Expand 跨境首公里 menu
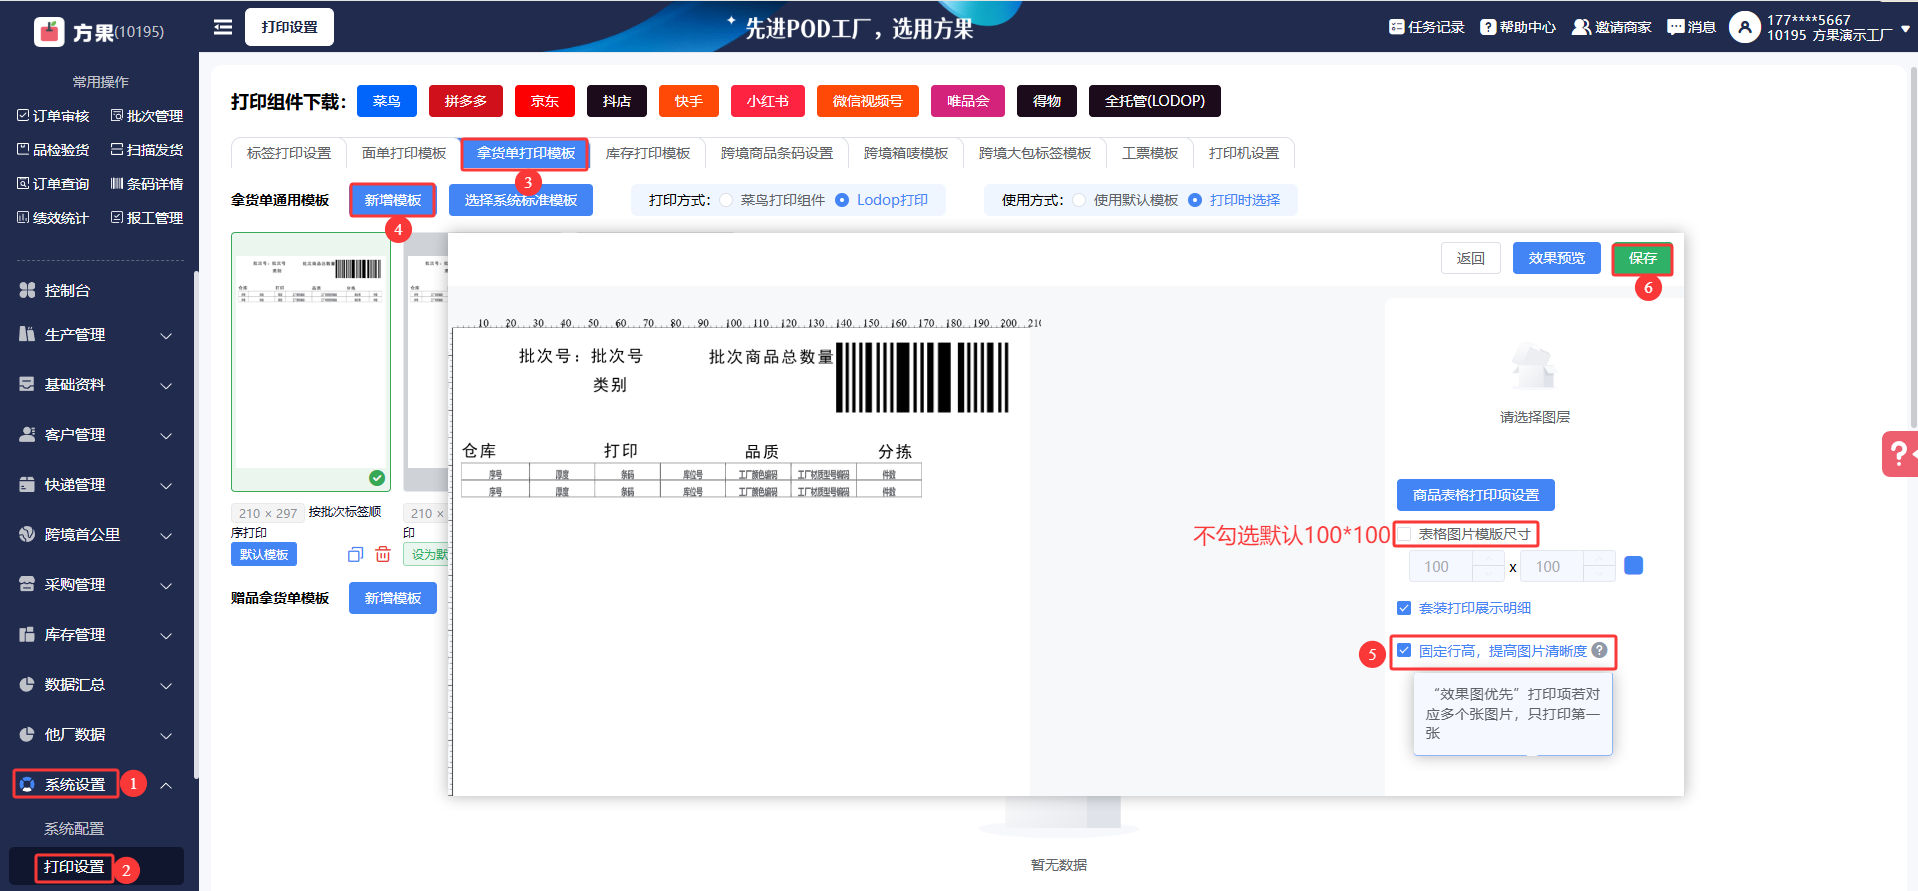The height and width of the screenshot is (891, 1918). click(96, 535)
